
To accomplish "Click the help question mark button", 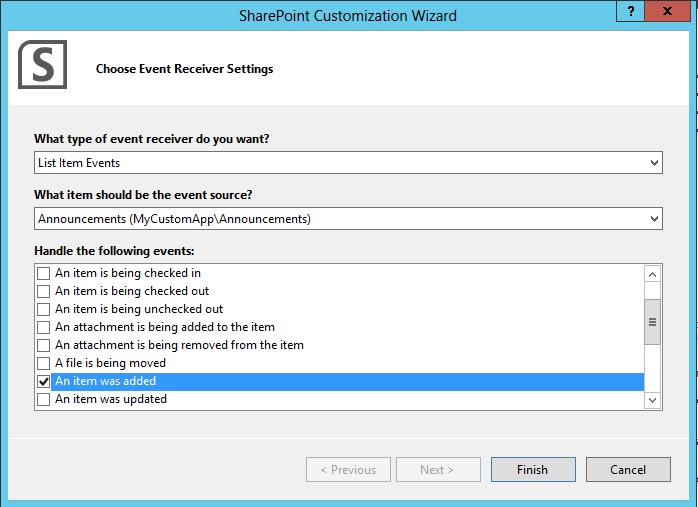I will click(x=630, y=11).
